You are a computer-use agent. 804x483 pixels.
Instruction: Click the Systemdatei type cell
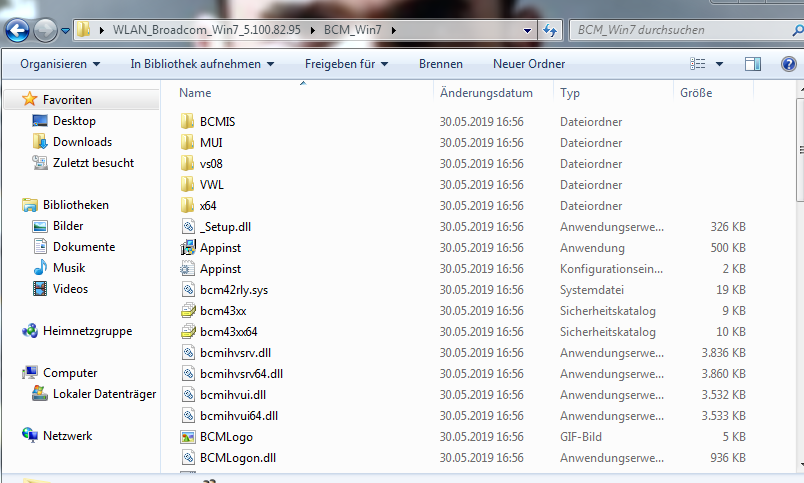592,290
